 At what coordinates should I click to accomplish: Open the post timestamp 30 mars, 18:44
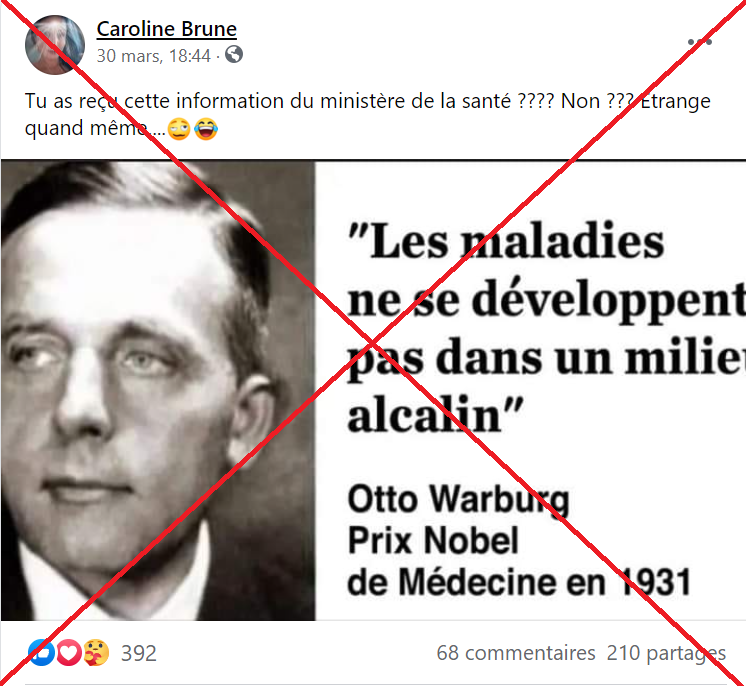153,56
